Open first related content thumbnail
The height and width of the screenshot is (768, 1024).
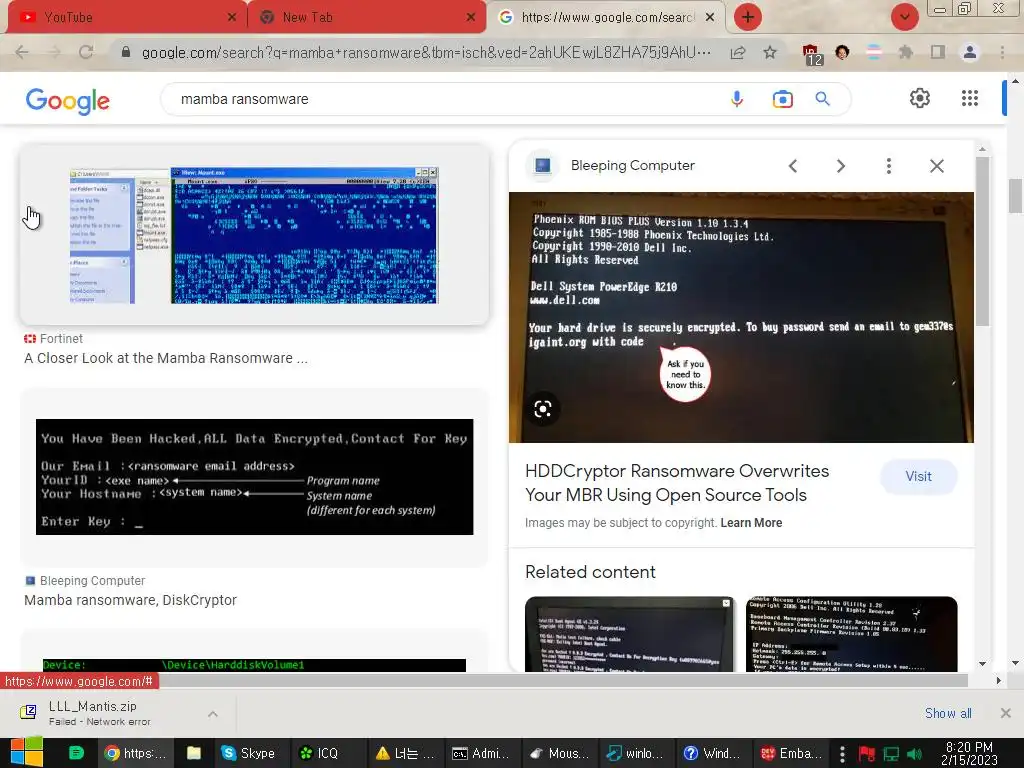[630, 634]
